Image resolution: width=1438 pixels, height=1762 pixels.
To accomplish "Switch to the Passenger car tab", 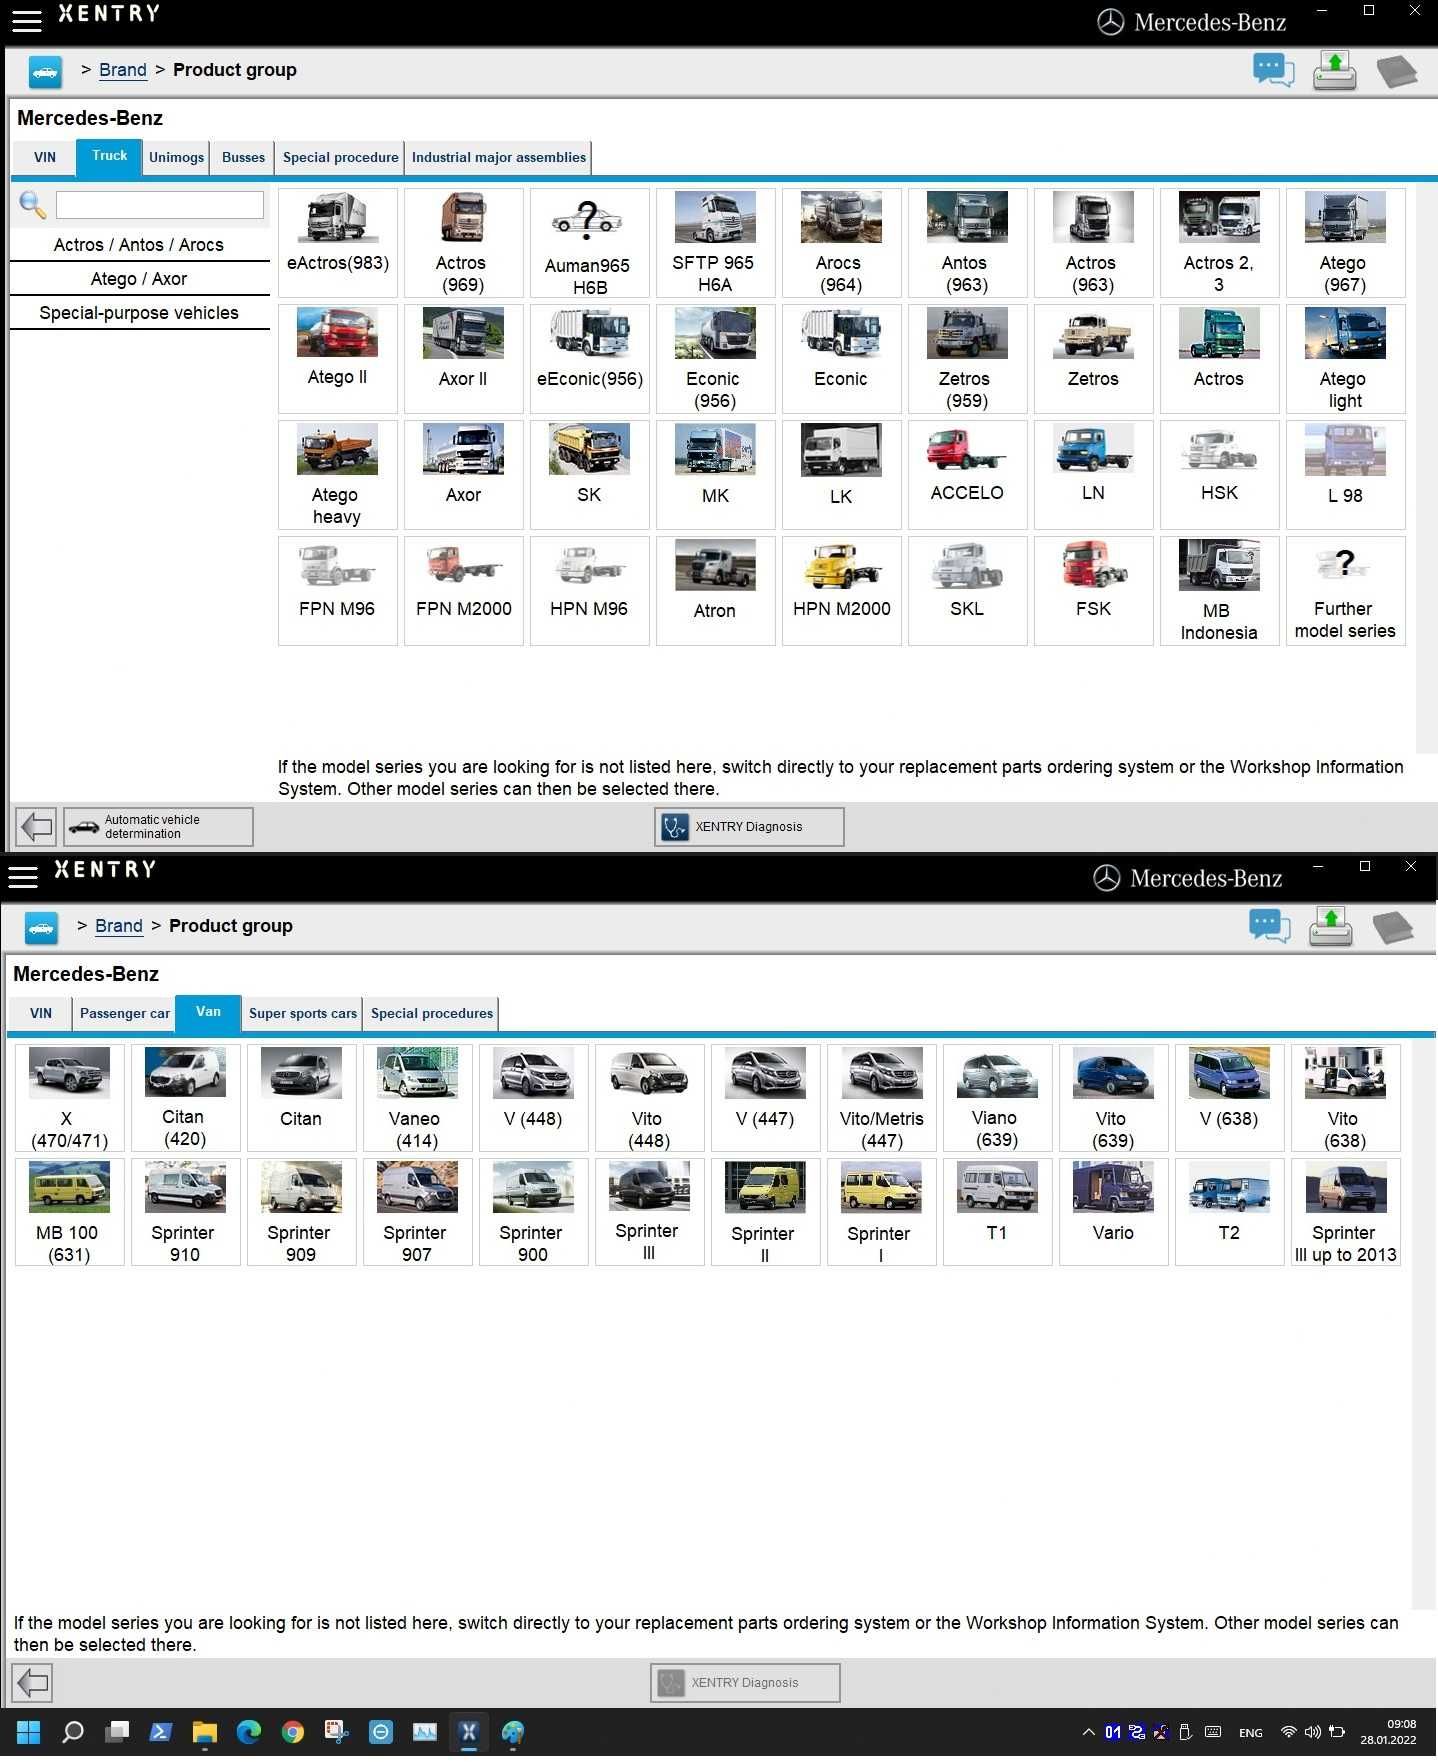I will (124, 1014).
